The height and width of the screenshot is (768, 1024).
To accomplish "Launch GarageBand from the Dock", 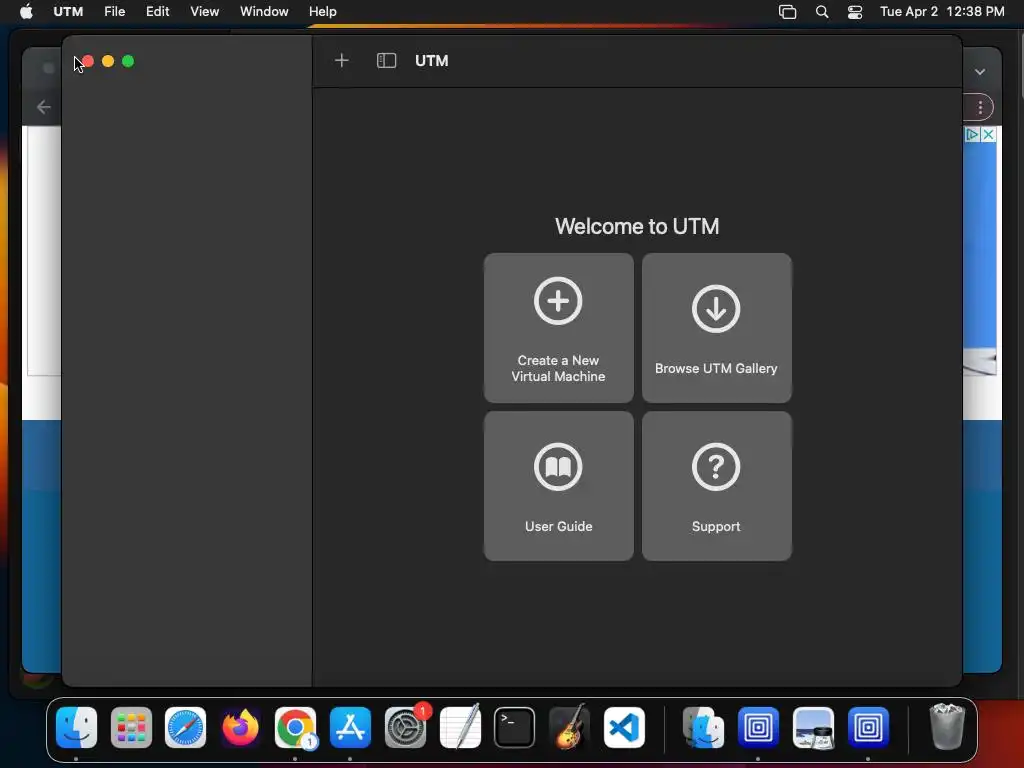I will coord(569,728).
